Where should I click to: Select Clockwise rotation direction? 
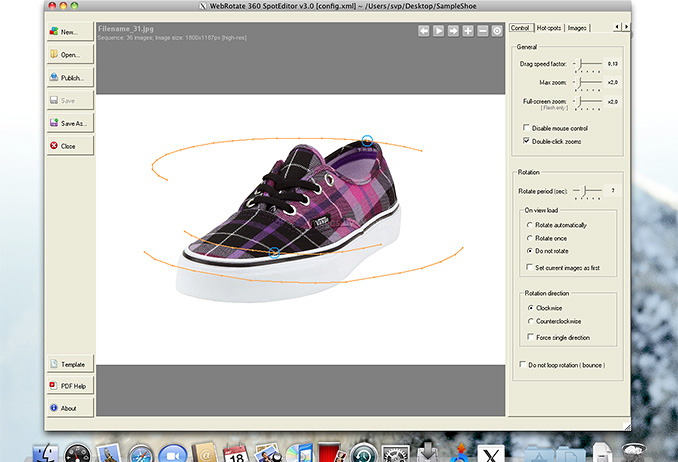tap(531, 308)
